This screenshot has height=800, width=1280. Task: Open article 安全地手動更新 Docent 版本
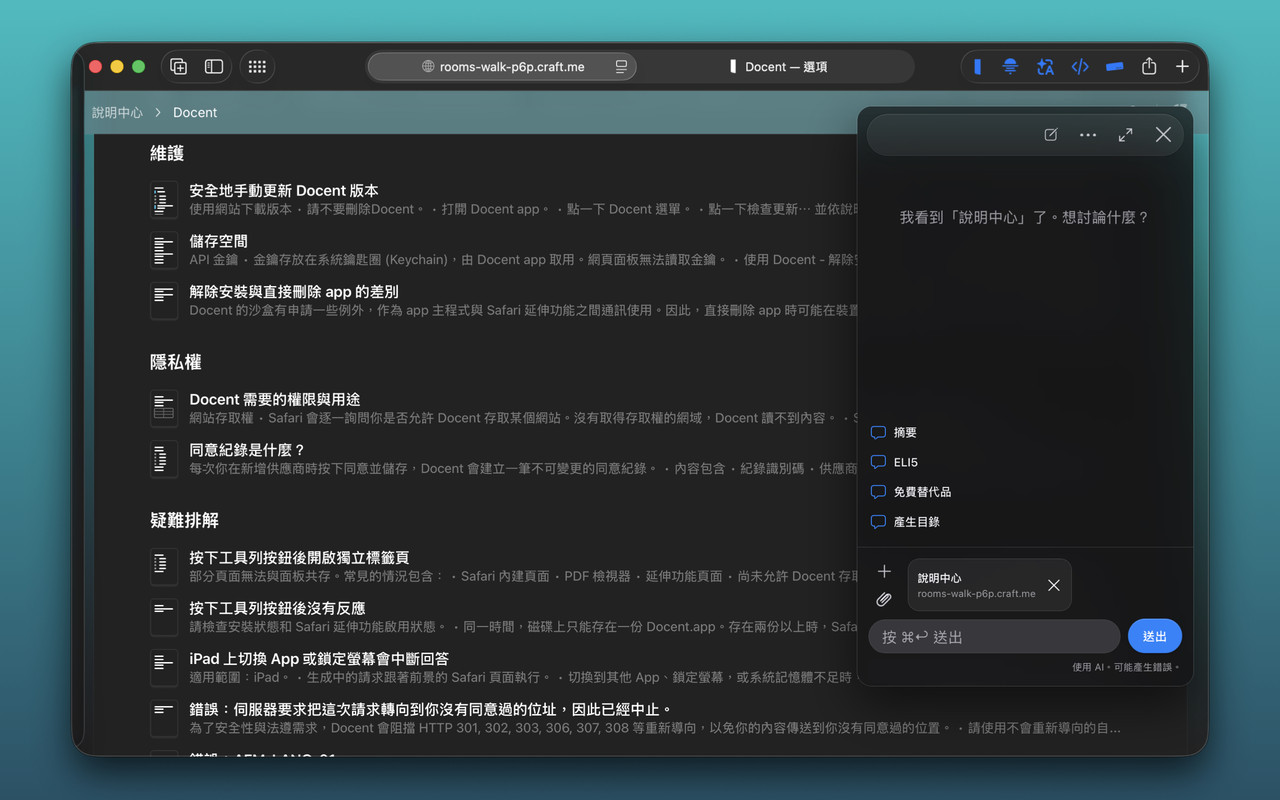coord(284,191)
